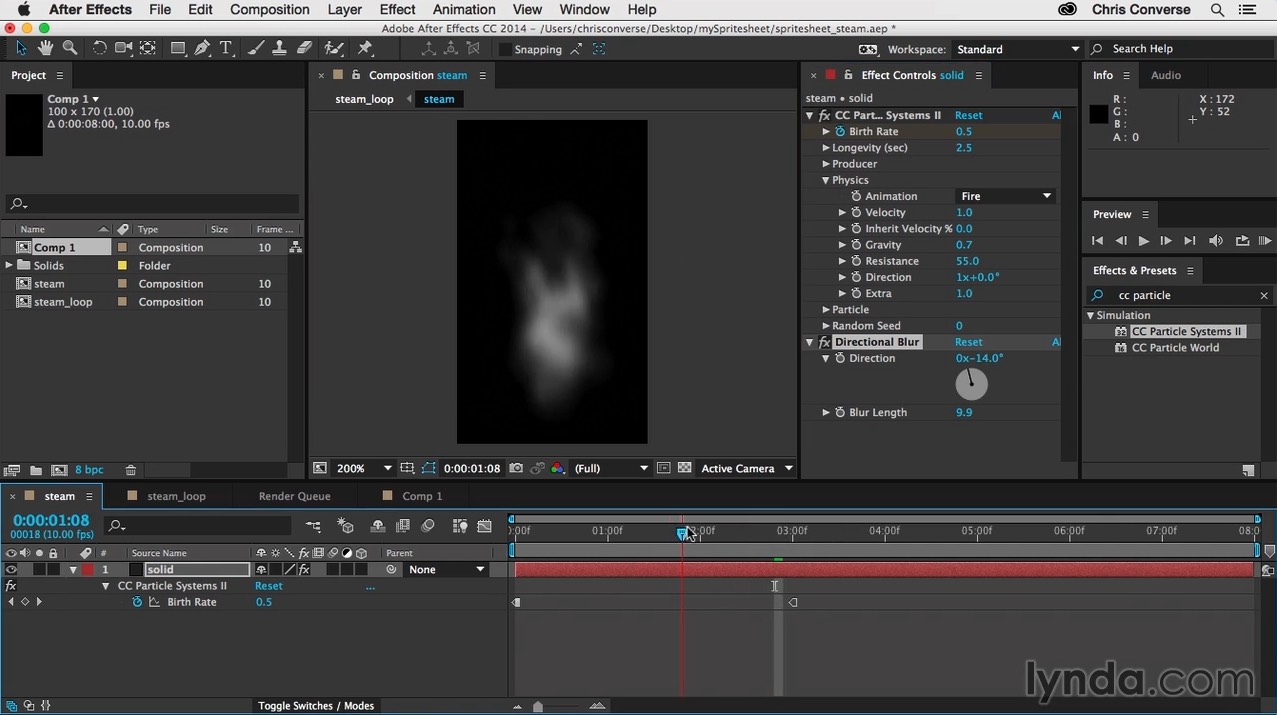Choose the Pen tool
1277x715 pixels.
[x=202, y=48]
